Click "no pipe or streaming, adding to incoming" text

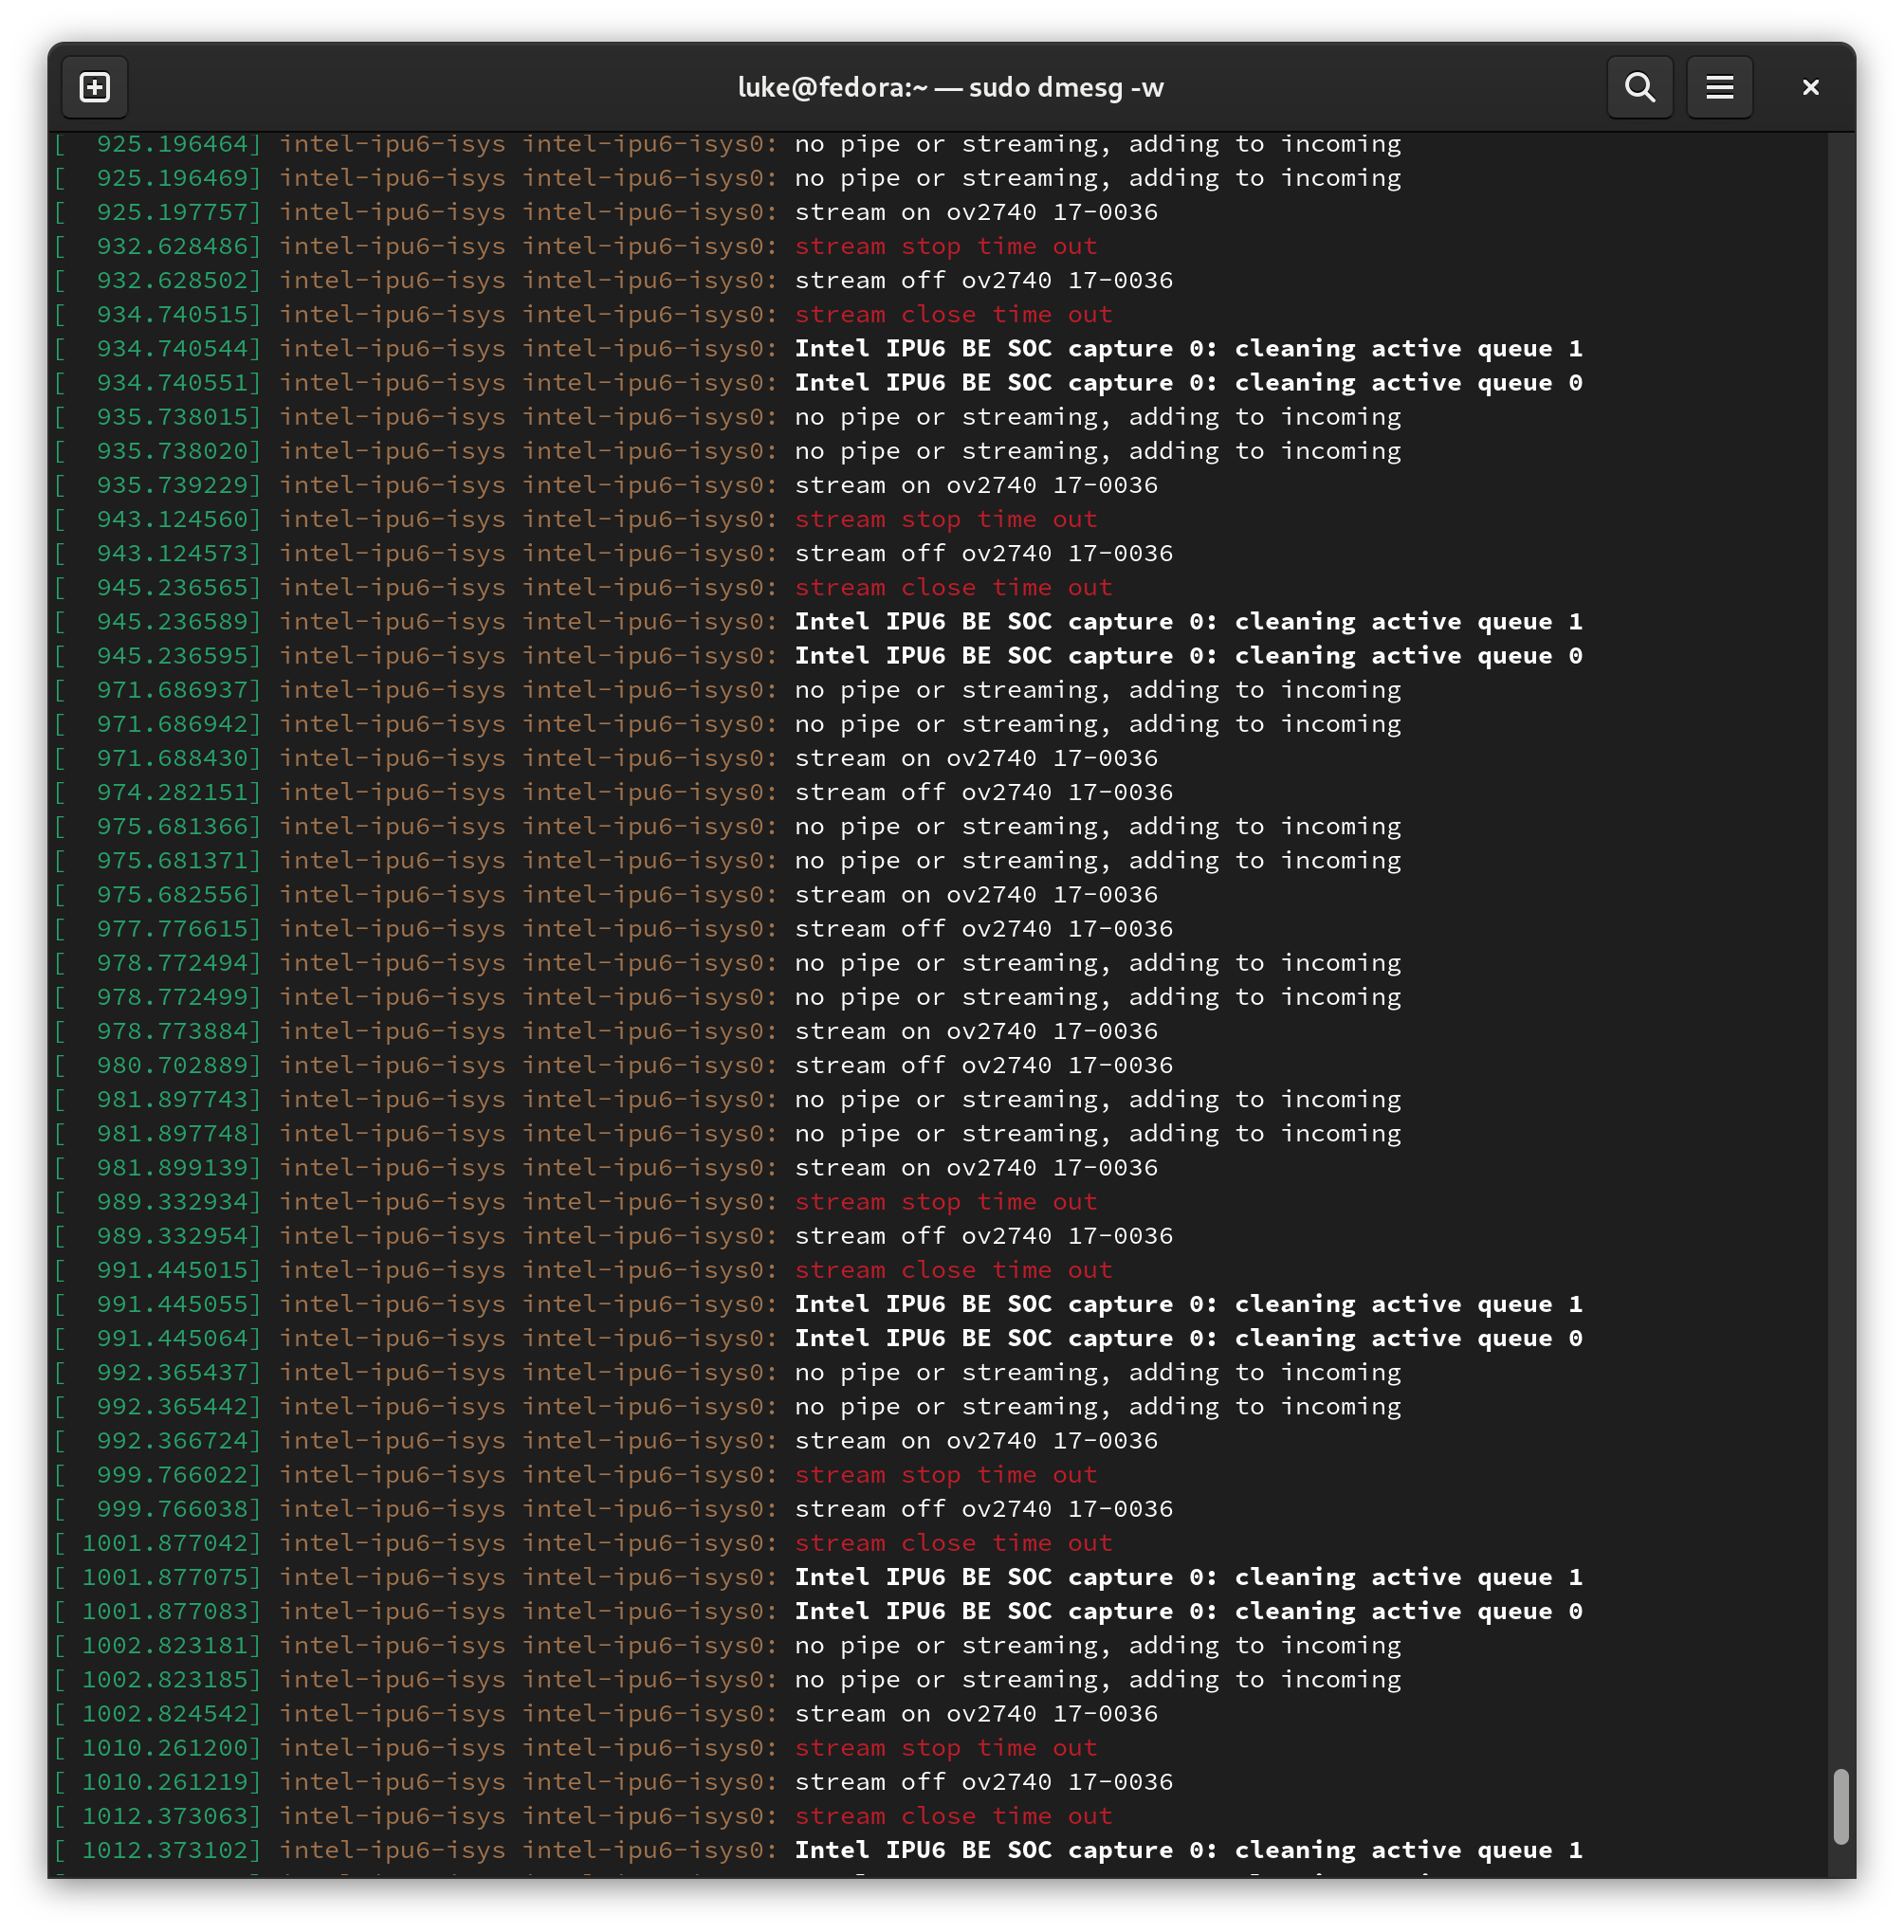coord(1097,143)
